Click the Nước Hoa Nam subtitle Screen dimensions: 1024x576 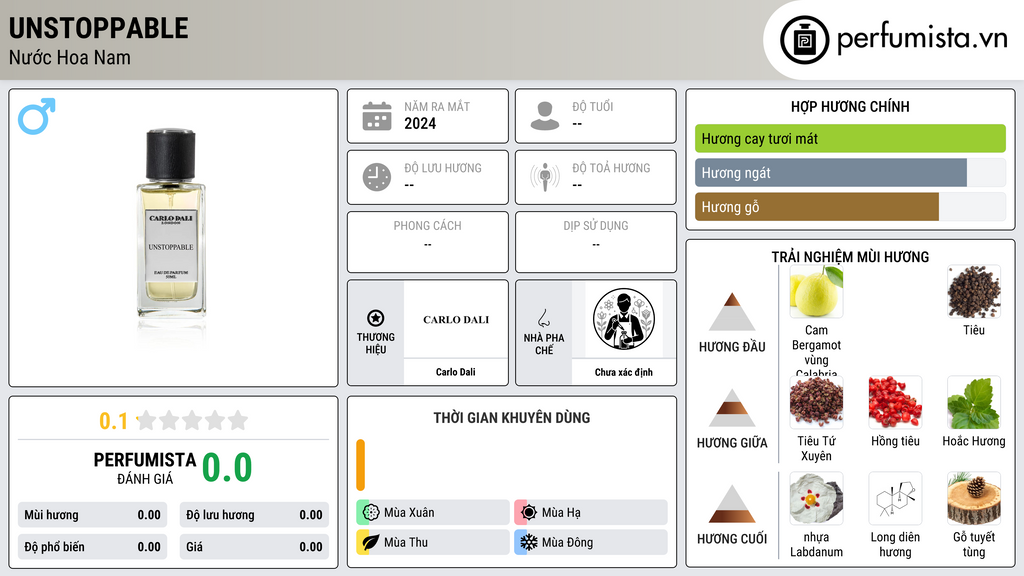pyautogui.click(x=70, y=57)
